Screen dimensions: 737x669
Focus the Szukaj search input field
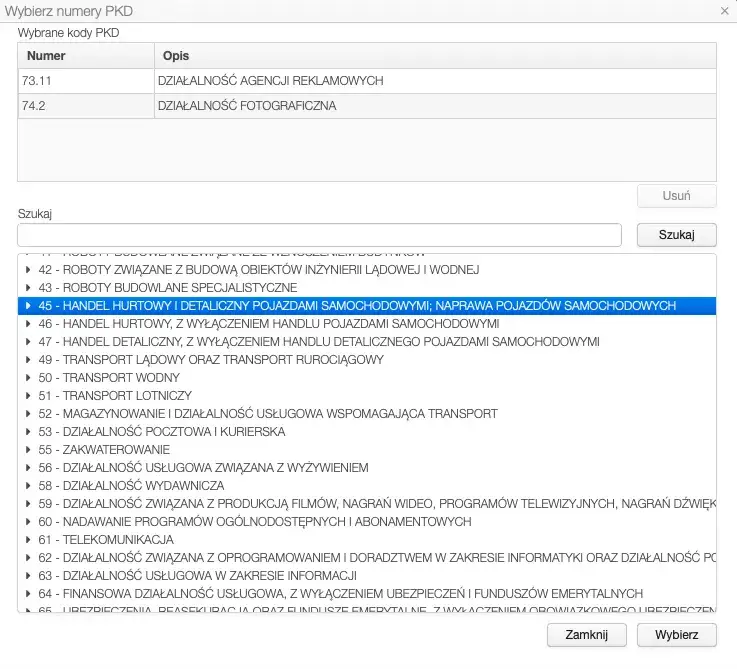(x=320, y=234)
